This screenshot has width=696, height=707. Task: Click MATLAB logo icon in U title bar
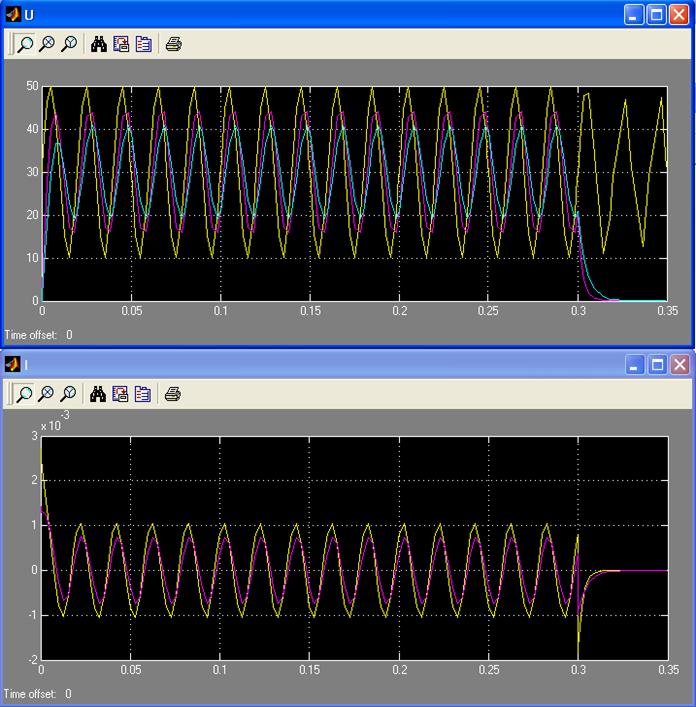point(13,14)
